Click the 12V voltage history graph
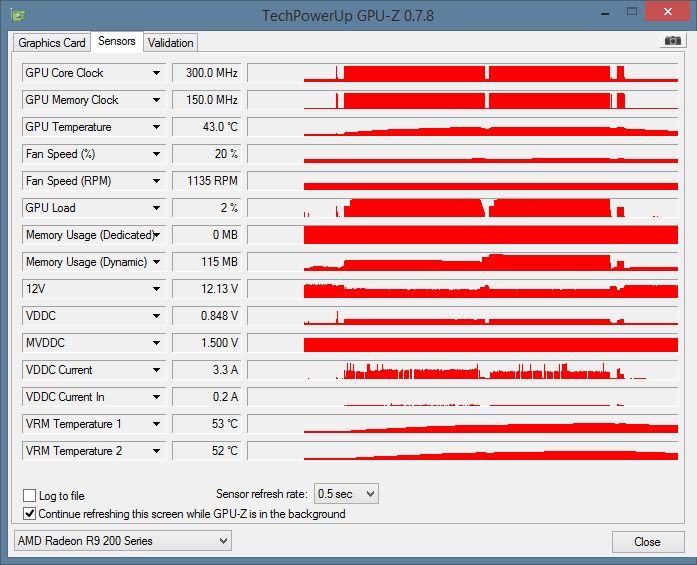 [463, 289]
